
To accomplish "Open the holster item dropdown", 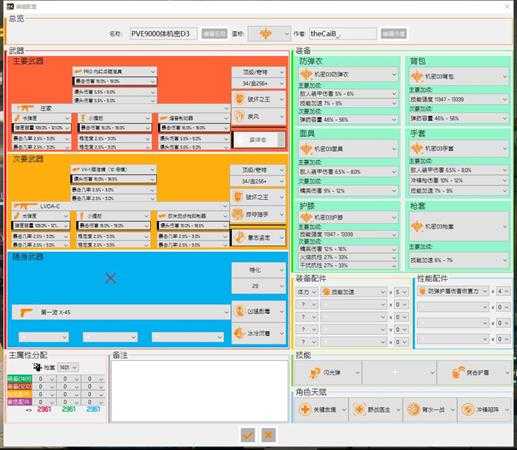I will pyautogui.click(x=459, y=227).
